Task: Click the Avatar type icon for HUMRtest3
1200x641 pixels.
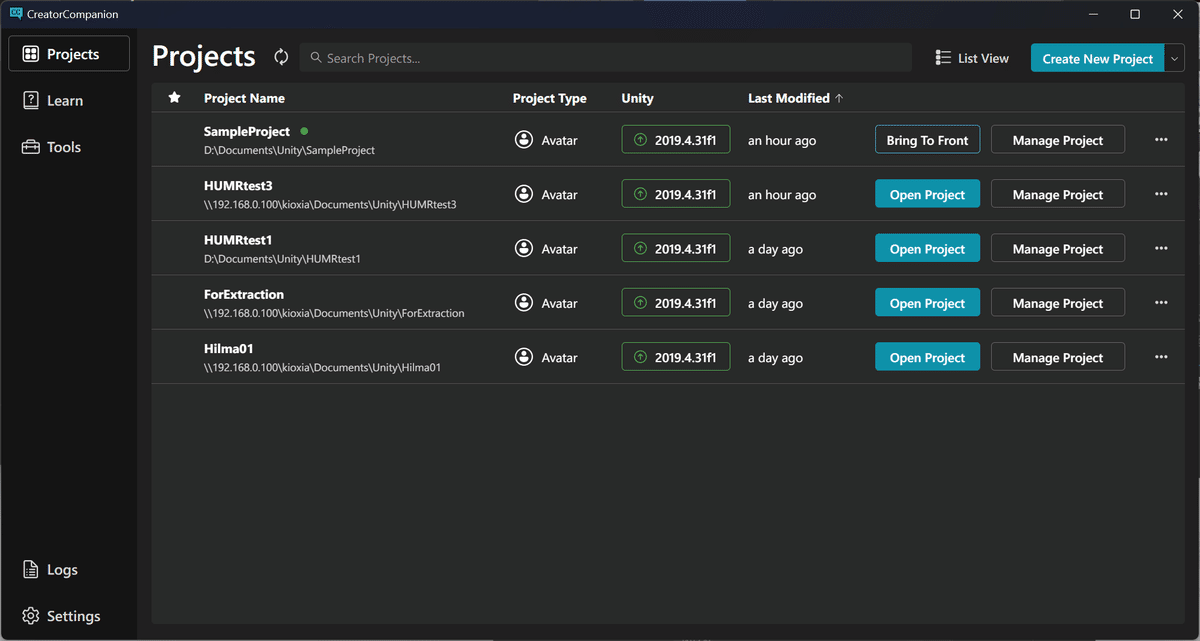Action: pyautogui.click(x=523, y=195)
